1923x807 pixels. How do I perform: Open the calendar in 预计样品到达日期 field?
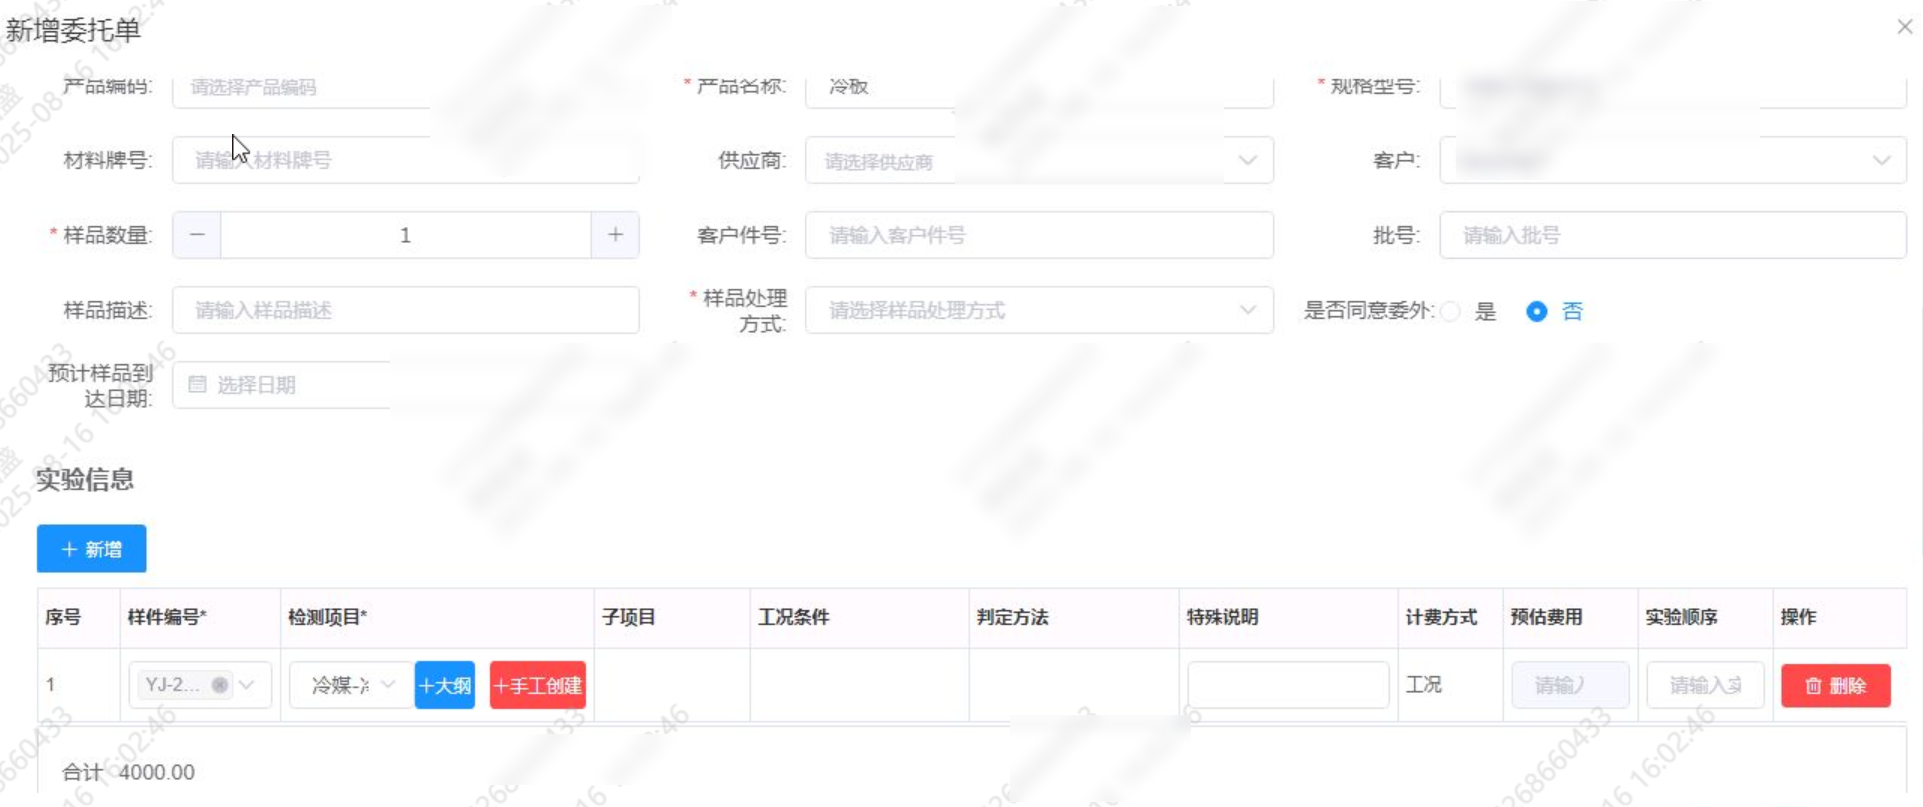click(197, 385)
